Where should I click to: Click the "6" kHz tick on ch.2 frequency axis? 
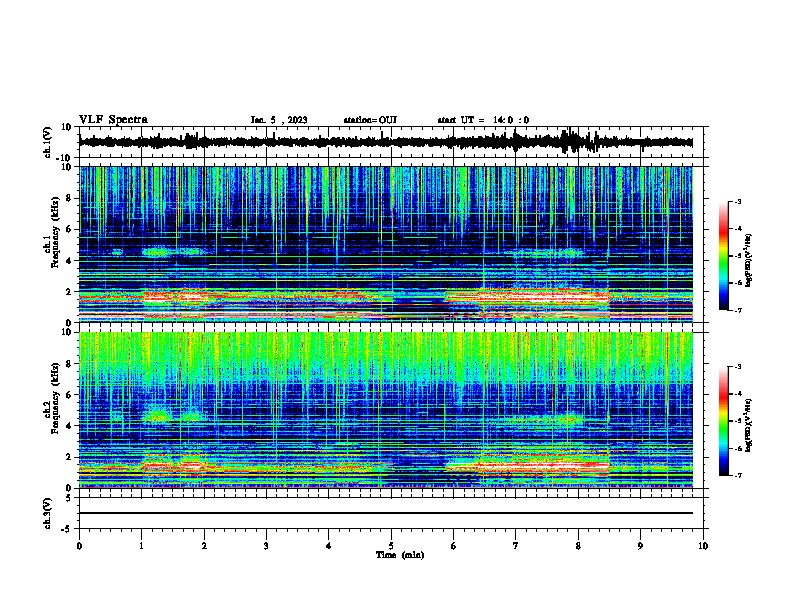tap(69, 395)
